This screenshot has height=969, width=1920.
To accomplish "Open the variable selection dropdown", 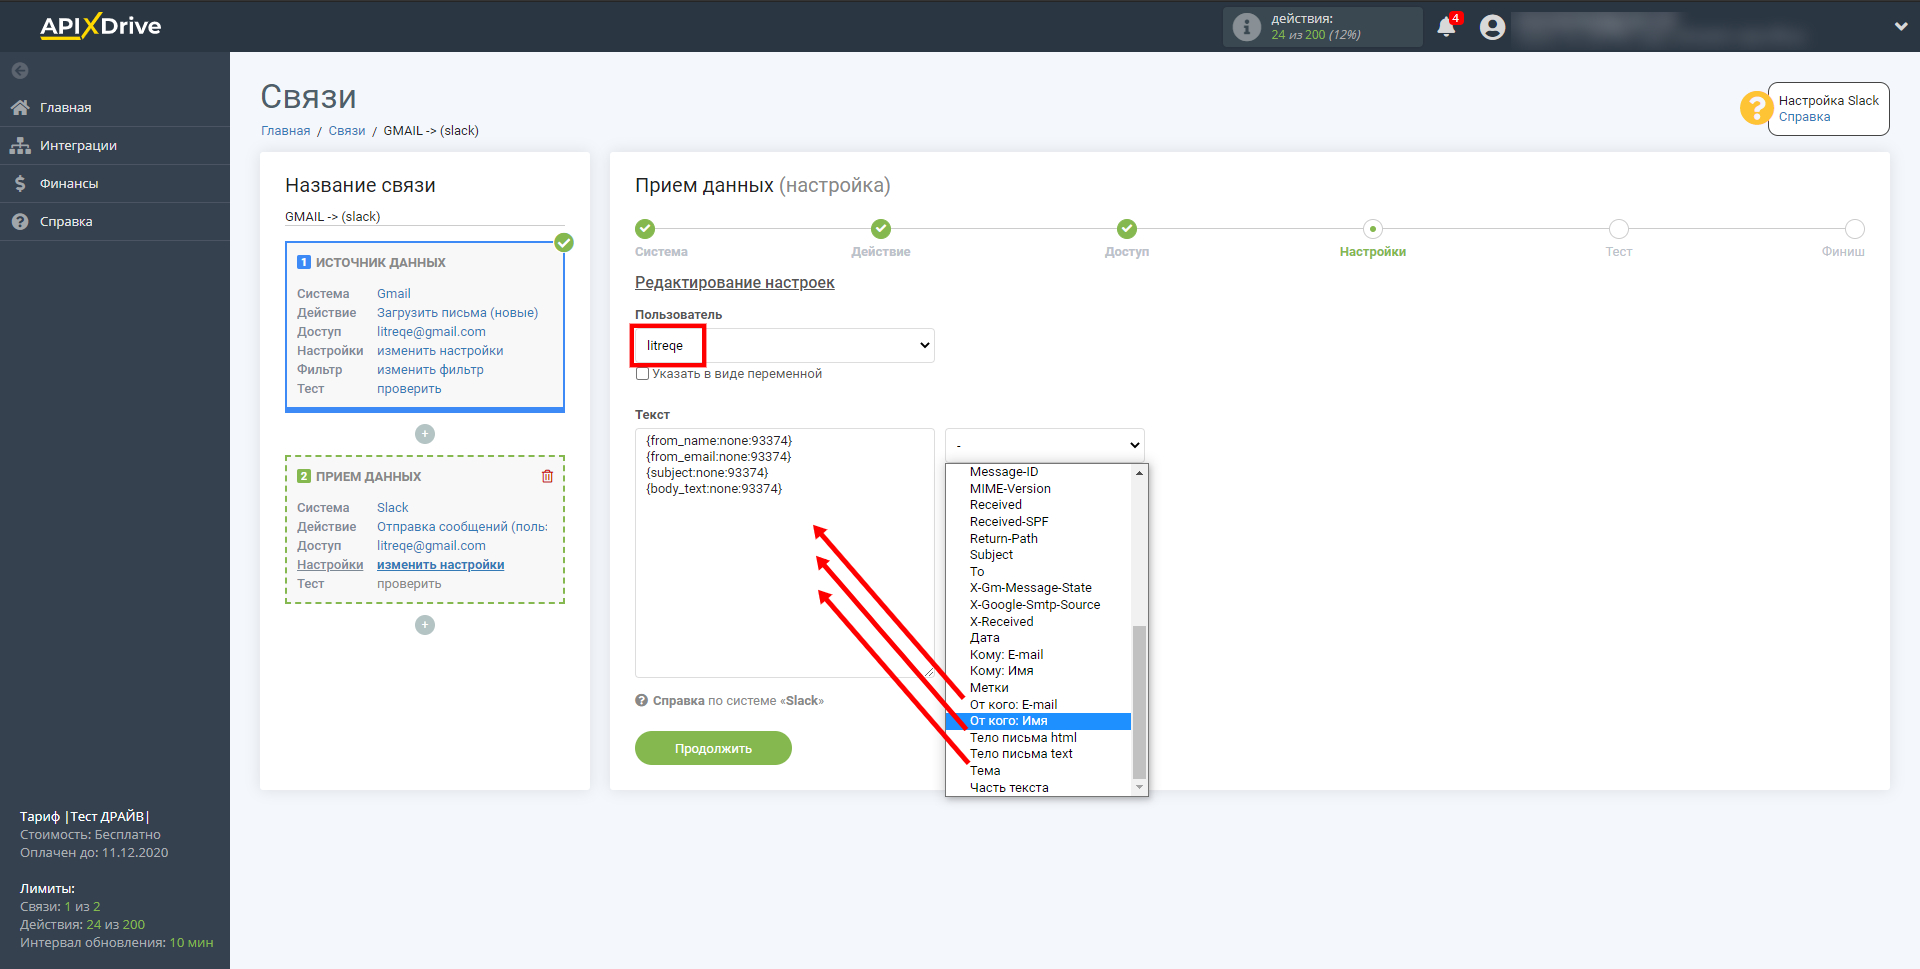I will 1045,445.
